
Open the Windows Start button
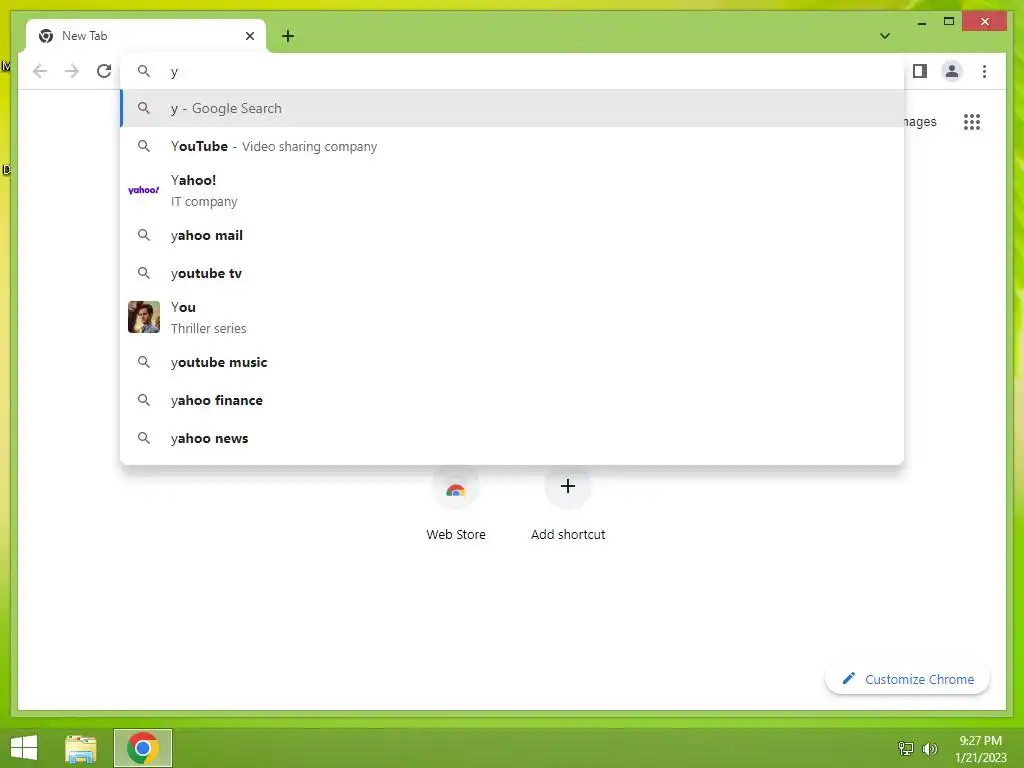tap(24, 748)
